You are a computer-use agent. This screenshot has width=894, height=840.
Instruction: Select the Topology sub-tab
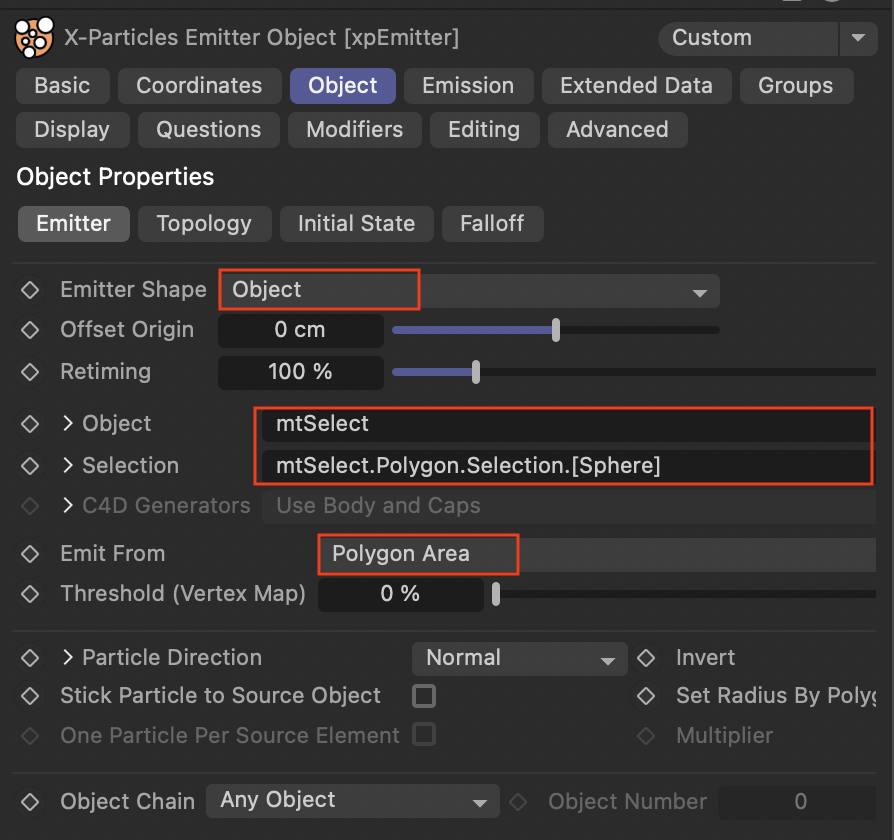tap(205, 224)
